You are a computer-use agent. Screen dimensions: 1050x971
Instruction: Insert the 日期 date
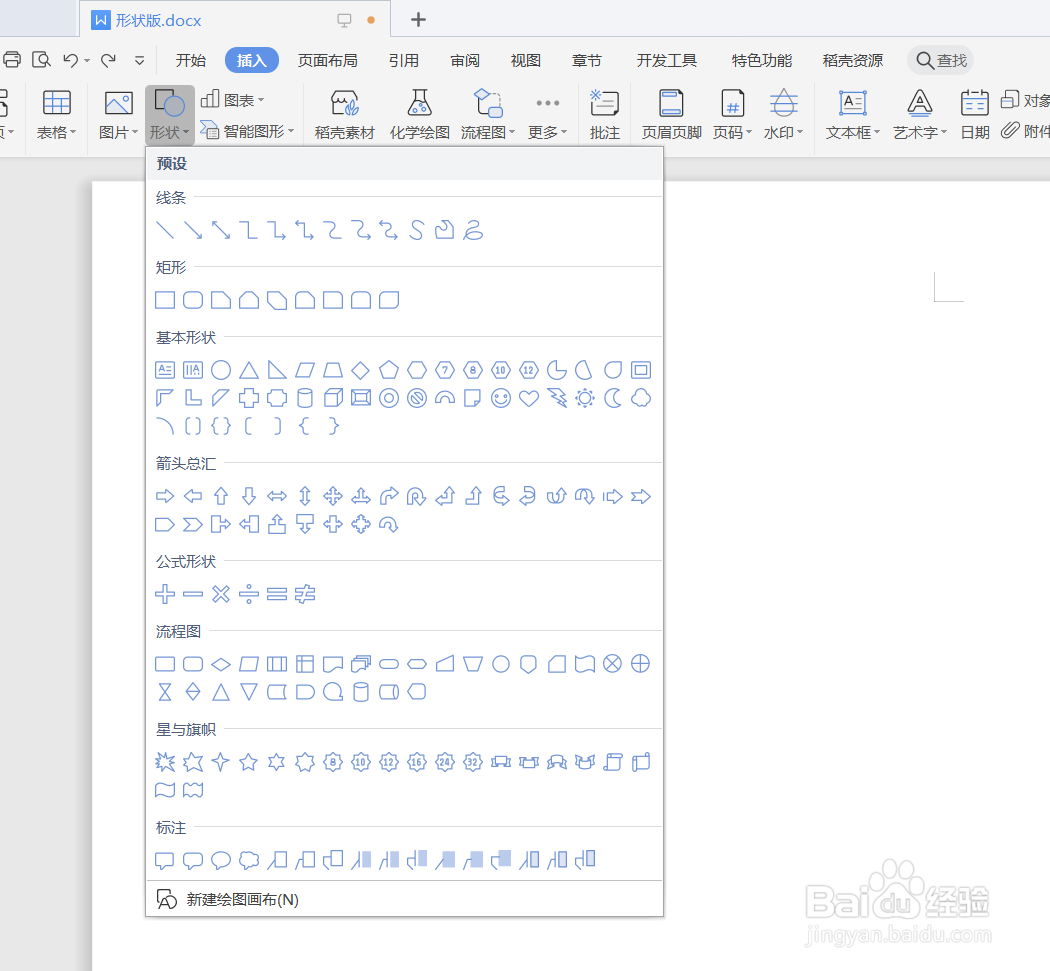(x=975, y=115)
